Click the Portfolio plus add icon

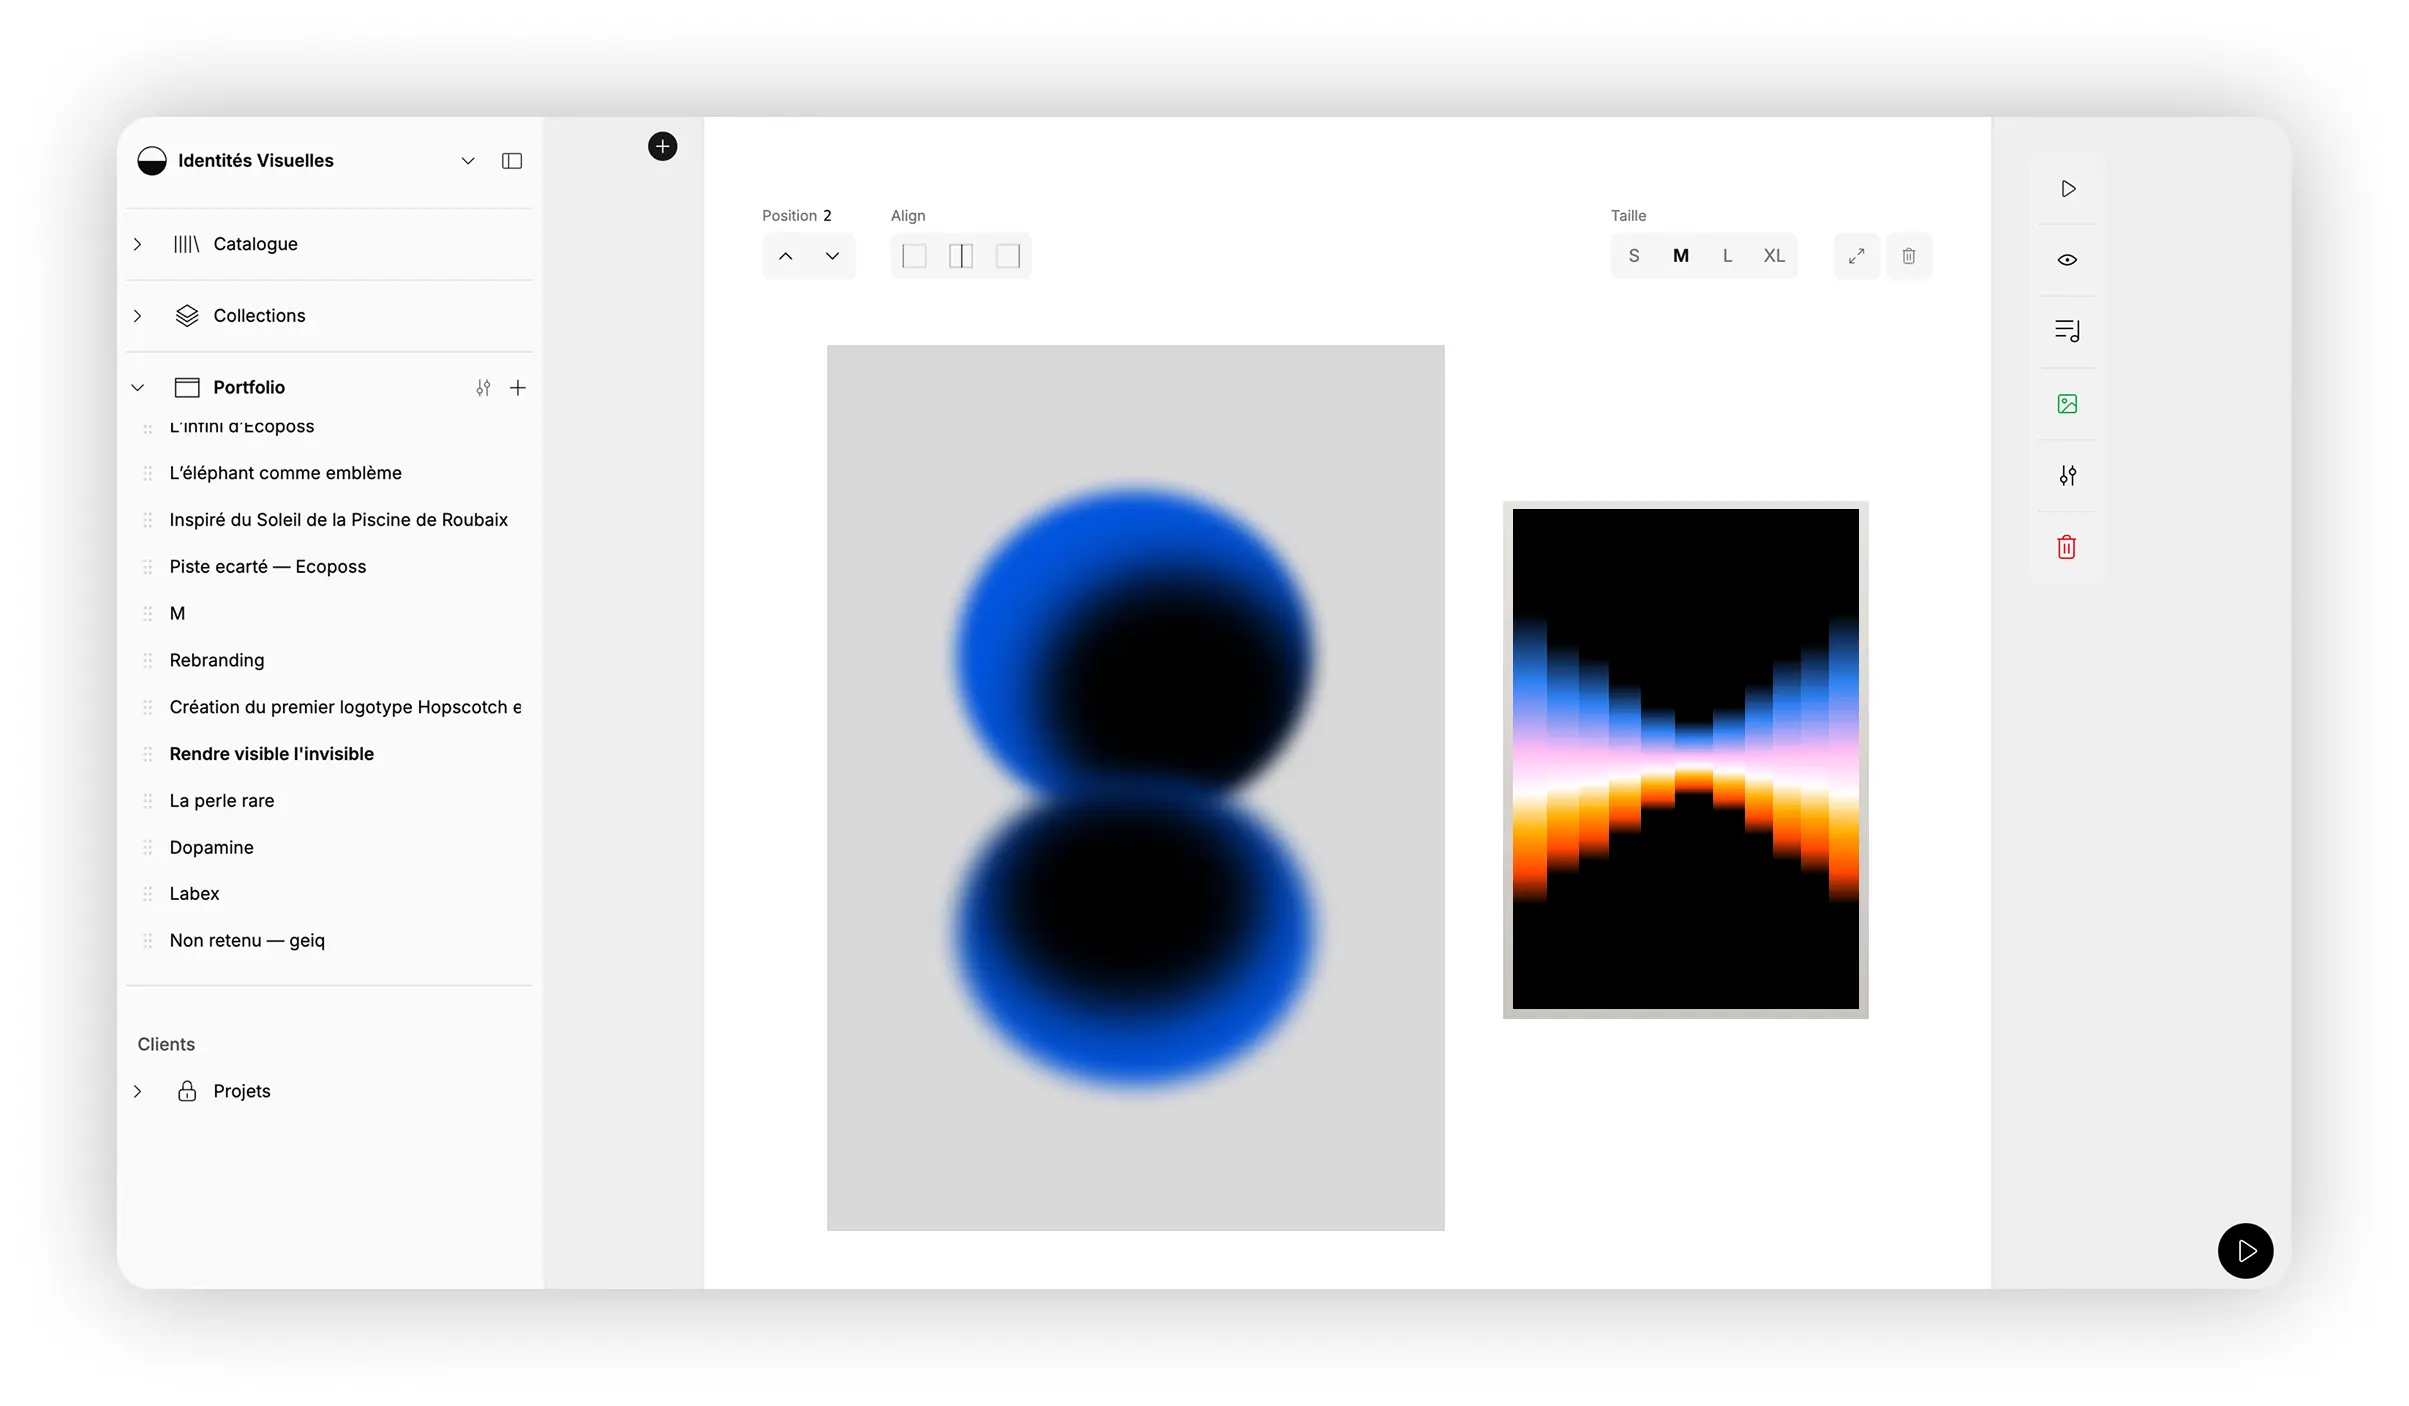(x=517, y=388)
